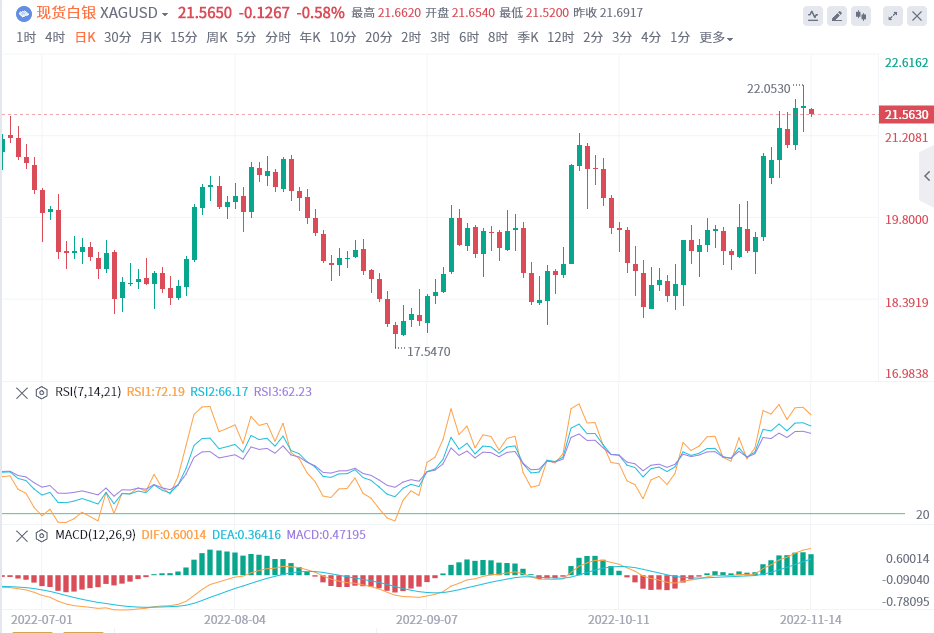
Task: Click the 16.9838 price axis label
Action: (906, 374)
